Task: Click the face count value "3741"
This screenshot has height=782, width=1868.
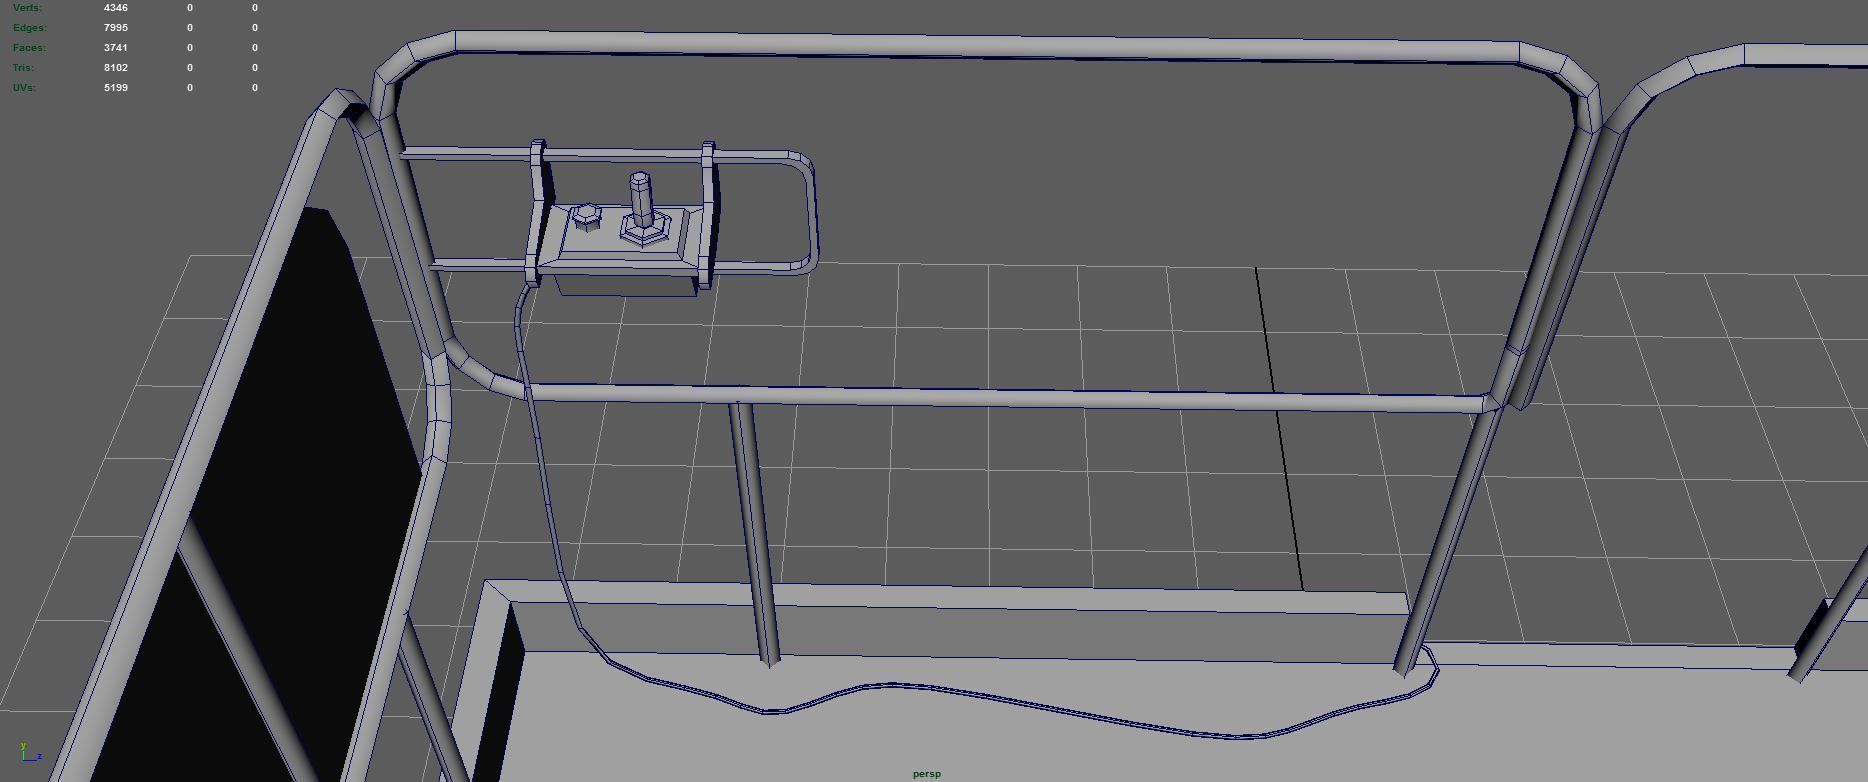Action: click(x=115, y=48)
